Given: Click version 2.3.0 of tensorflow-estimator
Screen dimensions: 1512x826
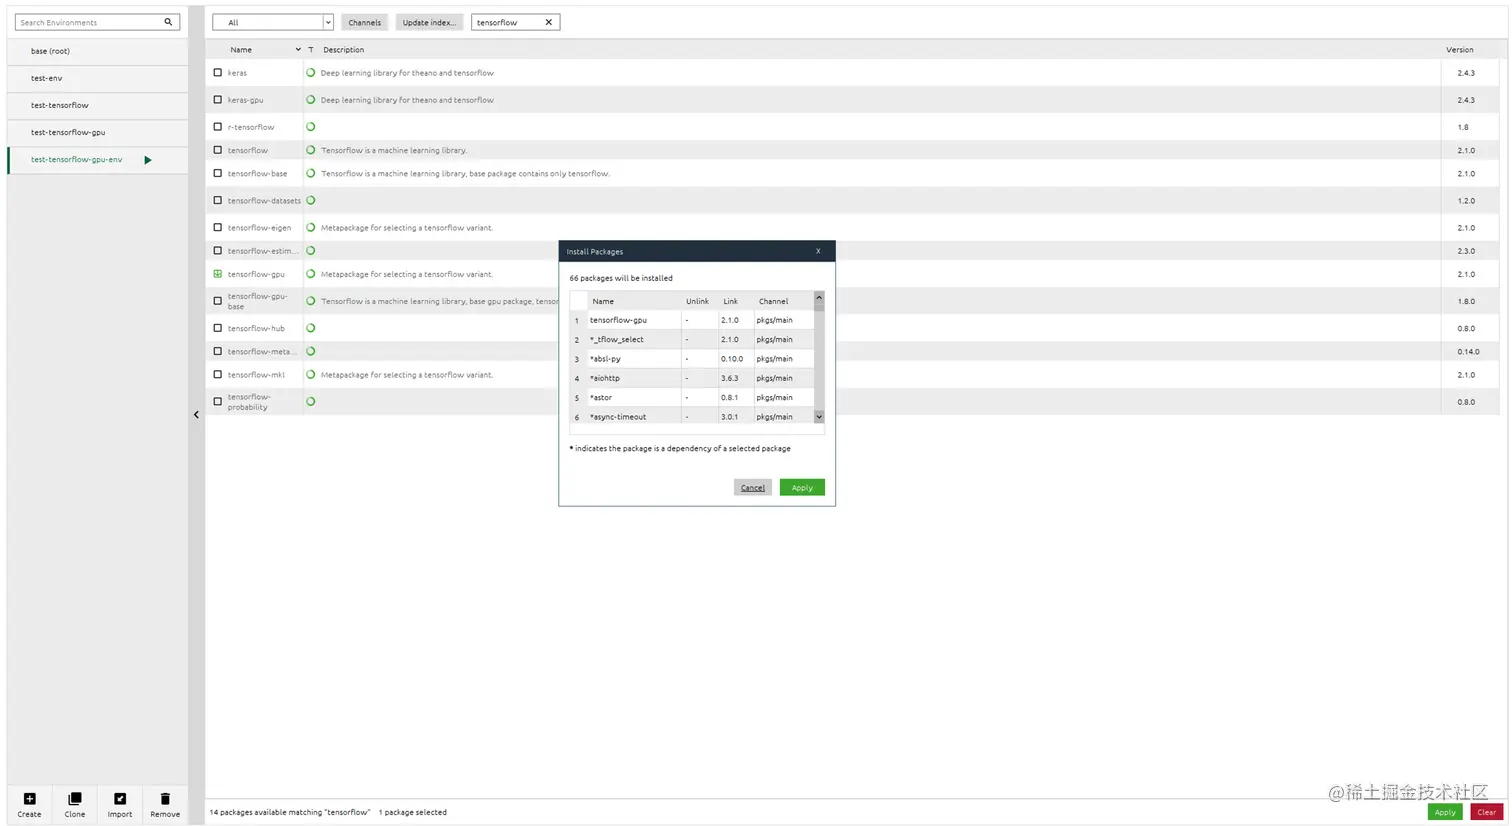Looking at the screenshot, I should click(1466, 251).
